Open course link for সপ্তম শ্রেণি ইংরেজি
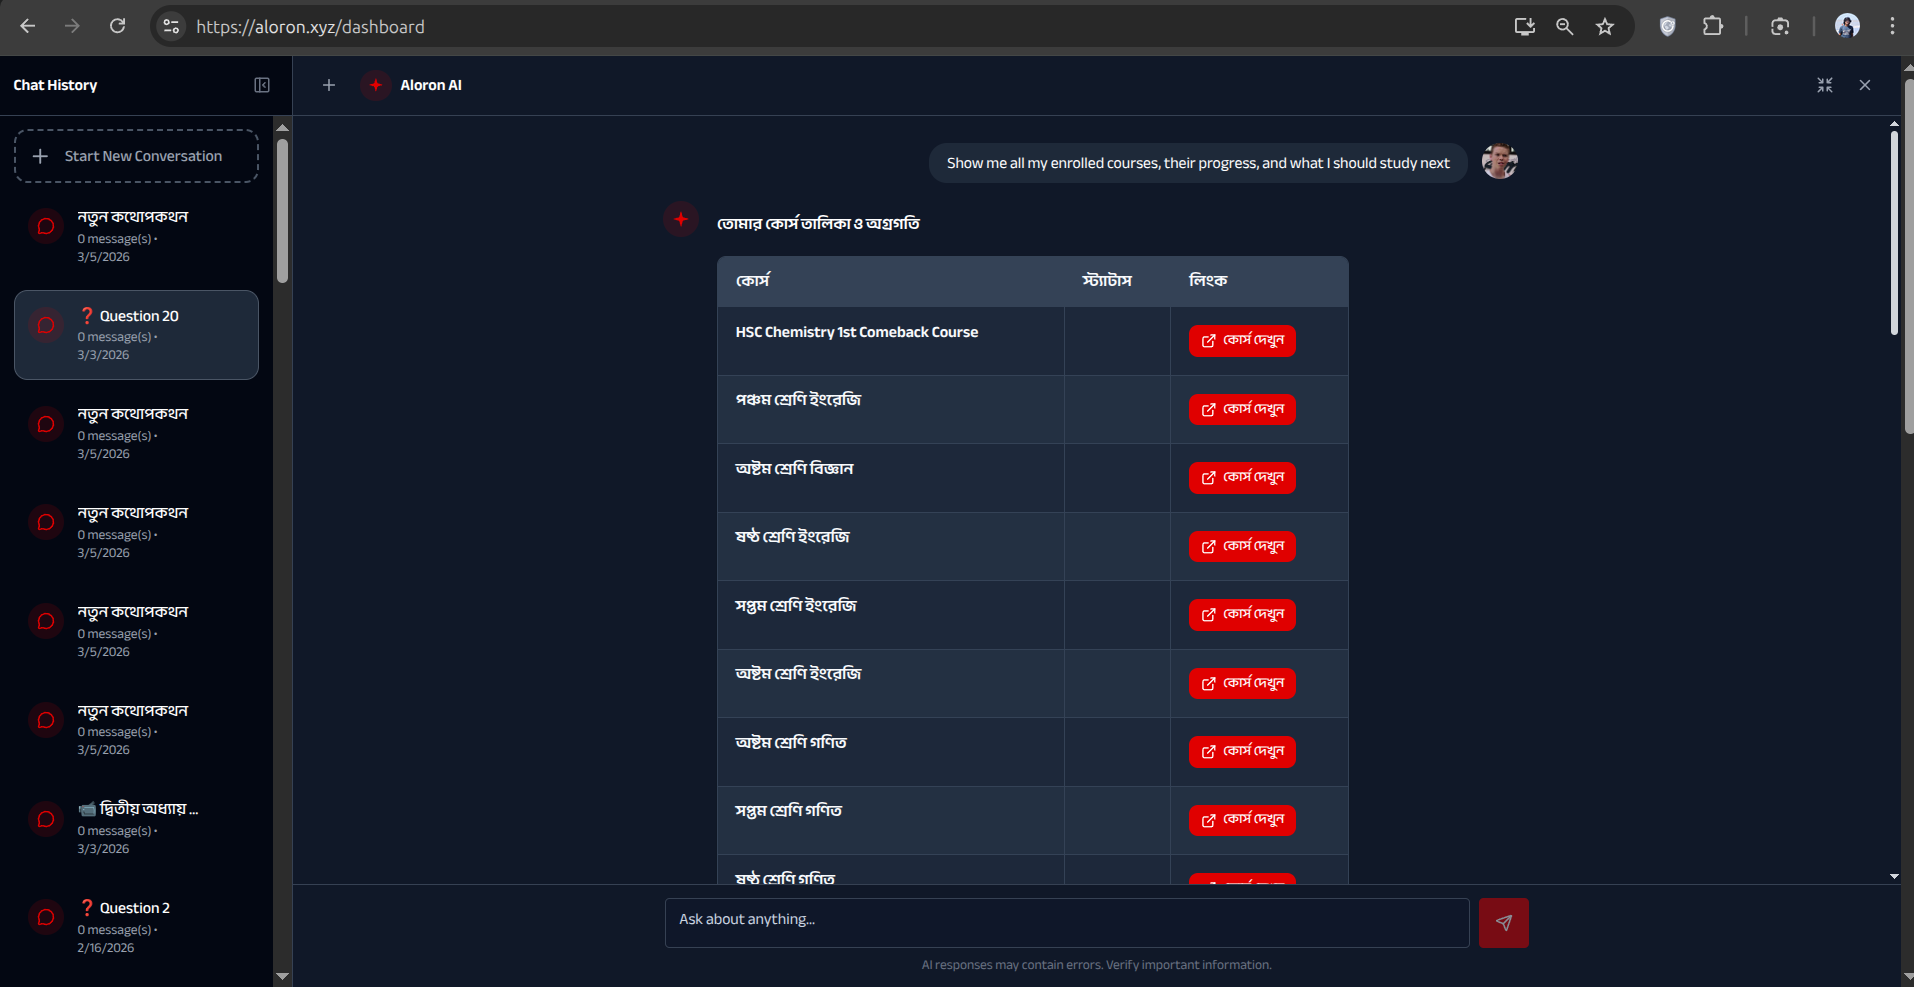The height and width of the screenshot is (987, 1914). click(x=1242, y=615)
